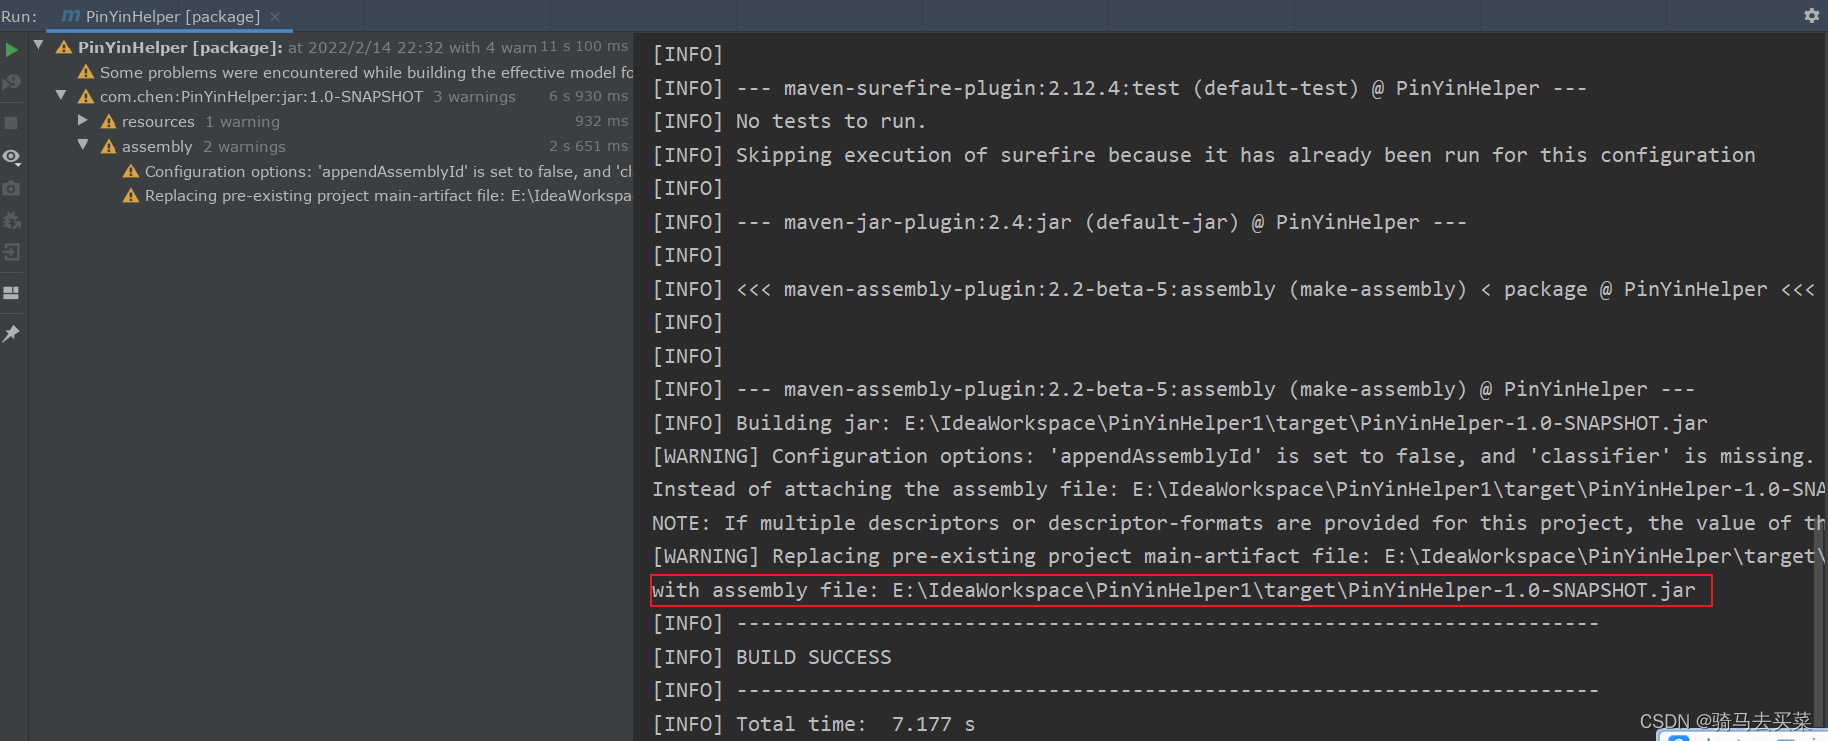
Task: Click the Rerun failed icon below Rerun
Action: pos(12,82)
